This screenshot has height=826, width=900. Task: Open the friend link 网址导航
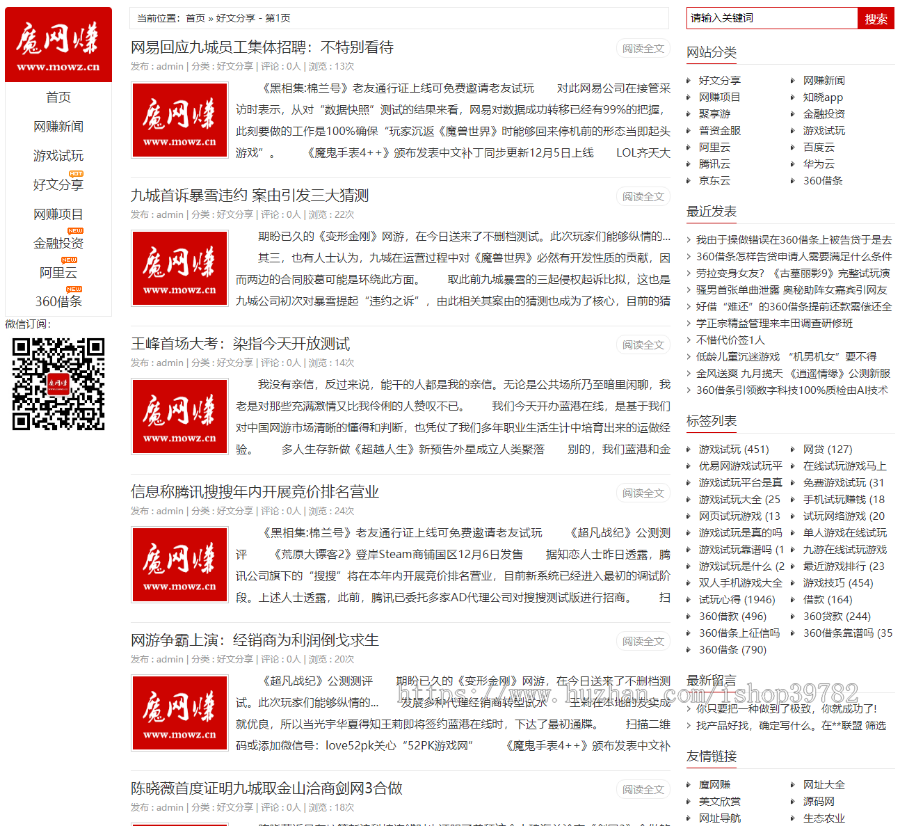coord(719,818)
